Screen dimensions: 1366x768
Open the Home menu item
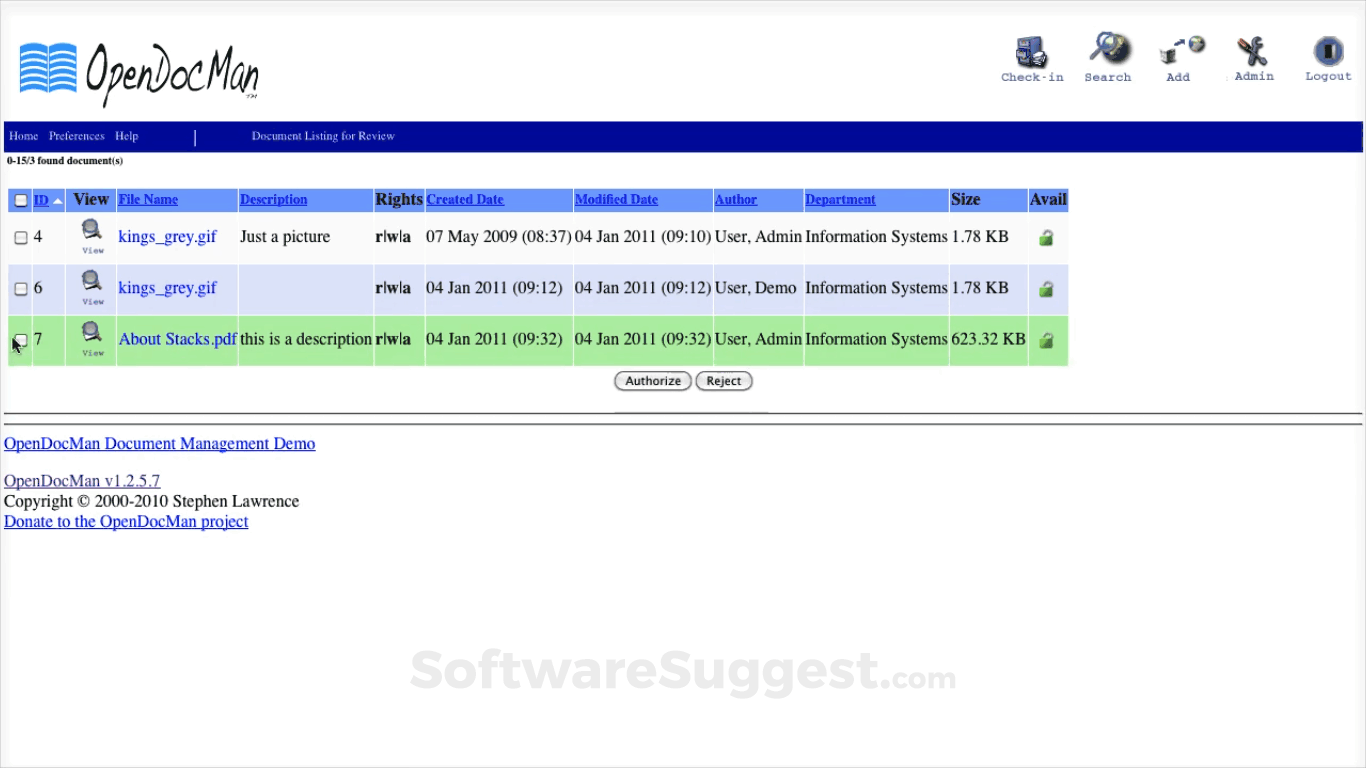tap(23, 136)
